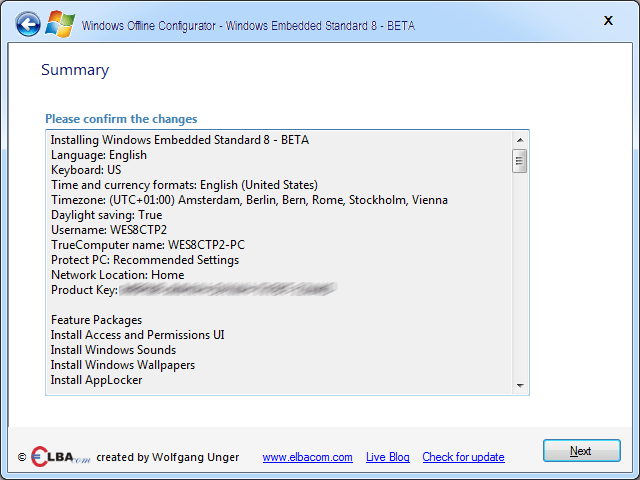
Task: Click the Timezone (UTC+01:00) Amsterdam line
Action: pos(249,200)
